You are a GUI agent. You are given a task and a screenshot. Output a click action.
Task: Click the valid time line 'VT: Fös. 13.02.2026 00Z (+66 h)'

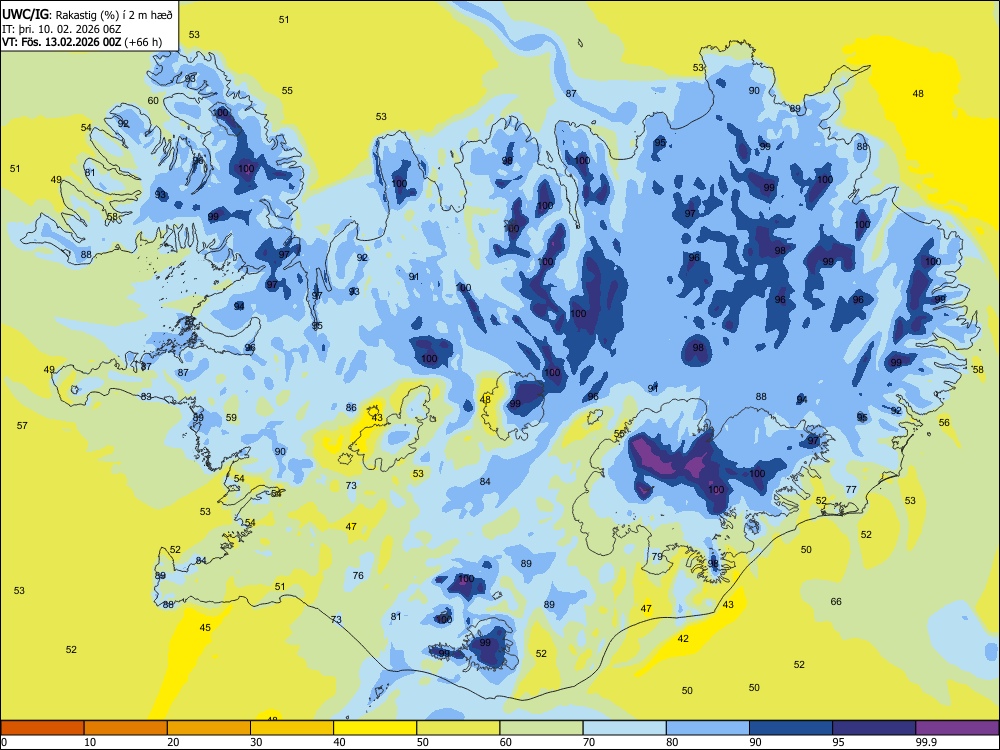(x=82, y=42)
